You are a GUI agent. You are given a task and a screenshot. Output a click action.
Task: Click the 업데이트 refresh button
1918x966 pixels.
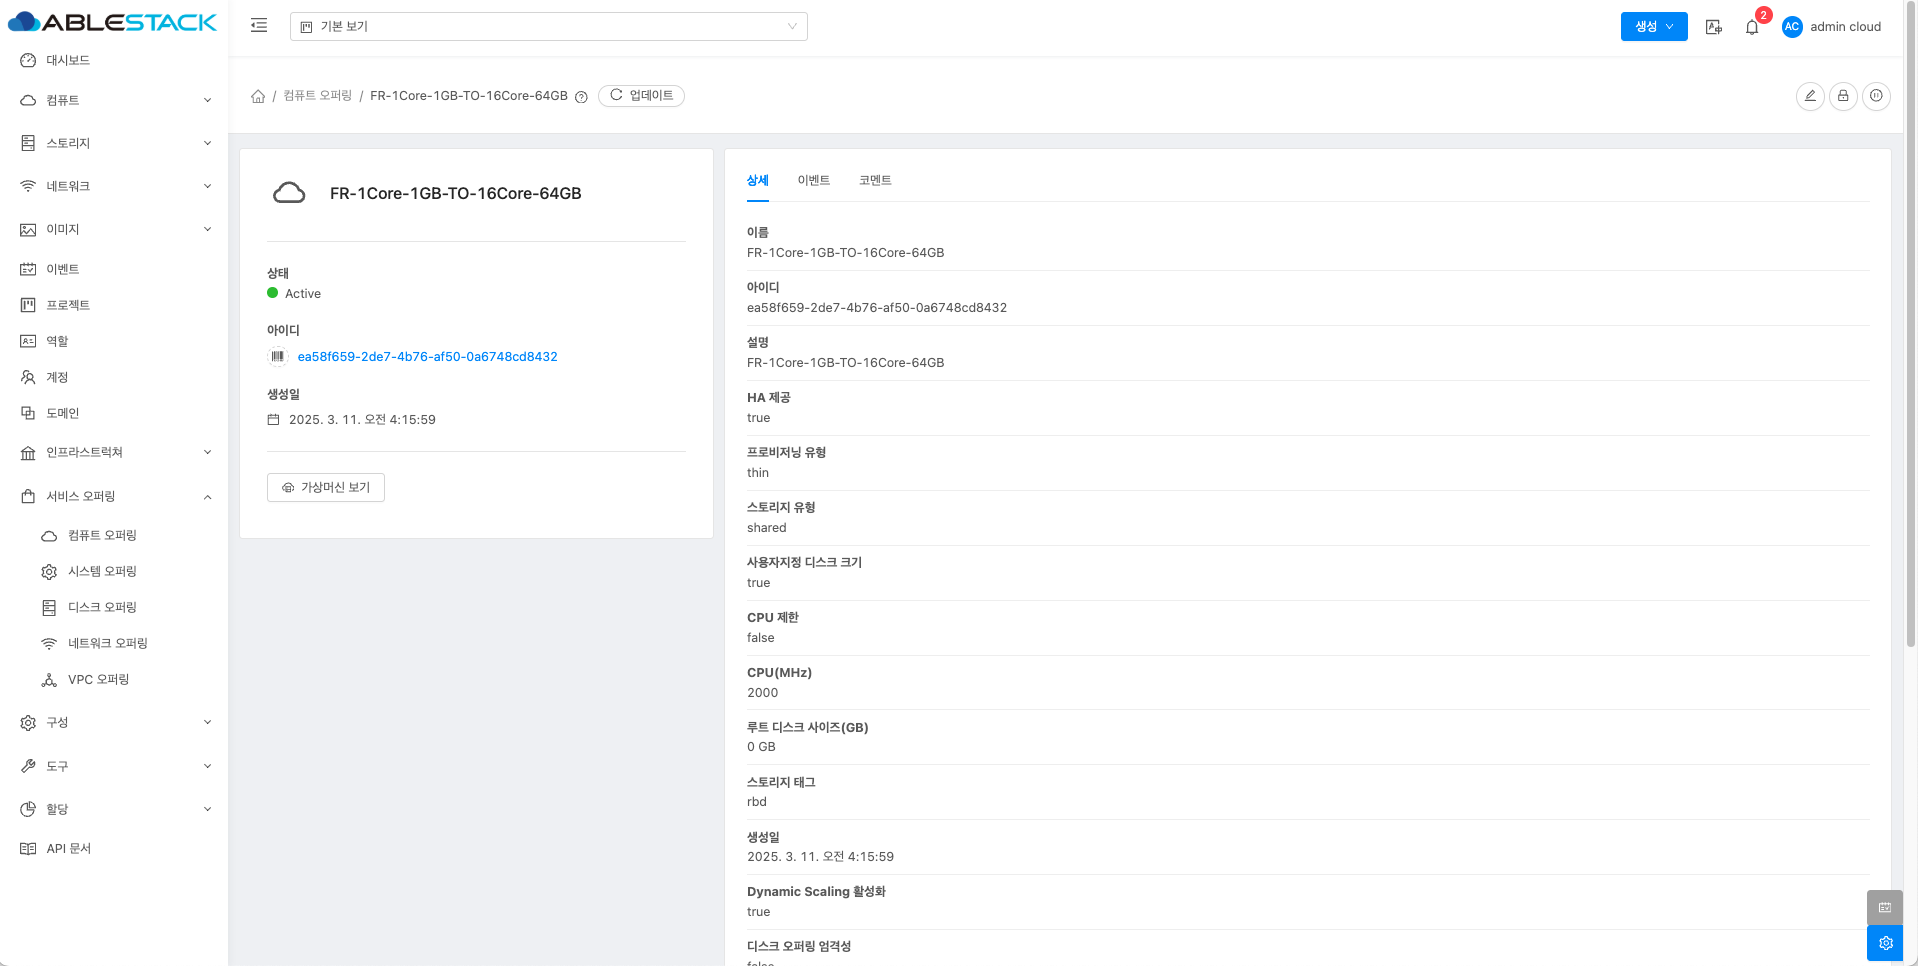641,96
